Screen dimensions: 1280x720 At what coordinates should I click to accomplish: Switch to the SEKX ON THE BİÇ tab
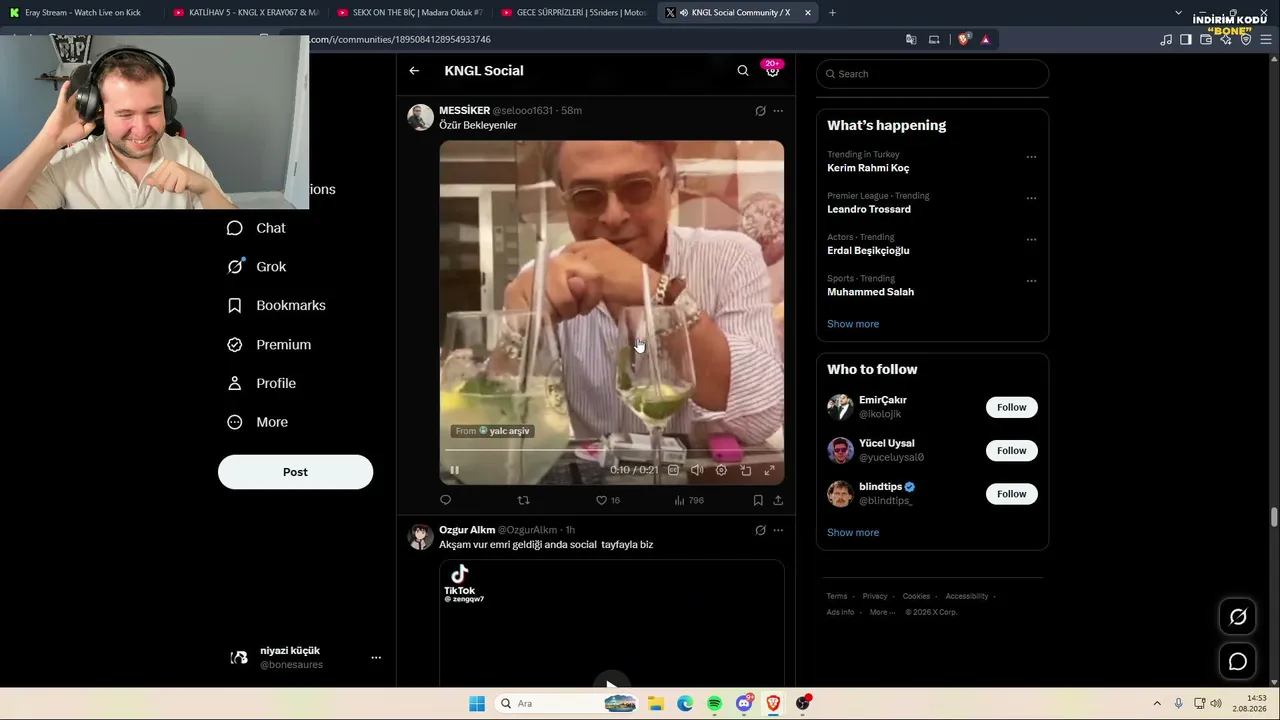(409, 13)
